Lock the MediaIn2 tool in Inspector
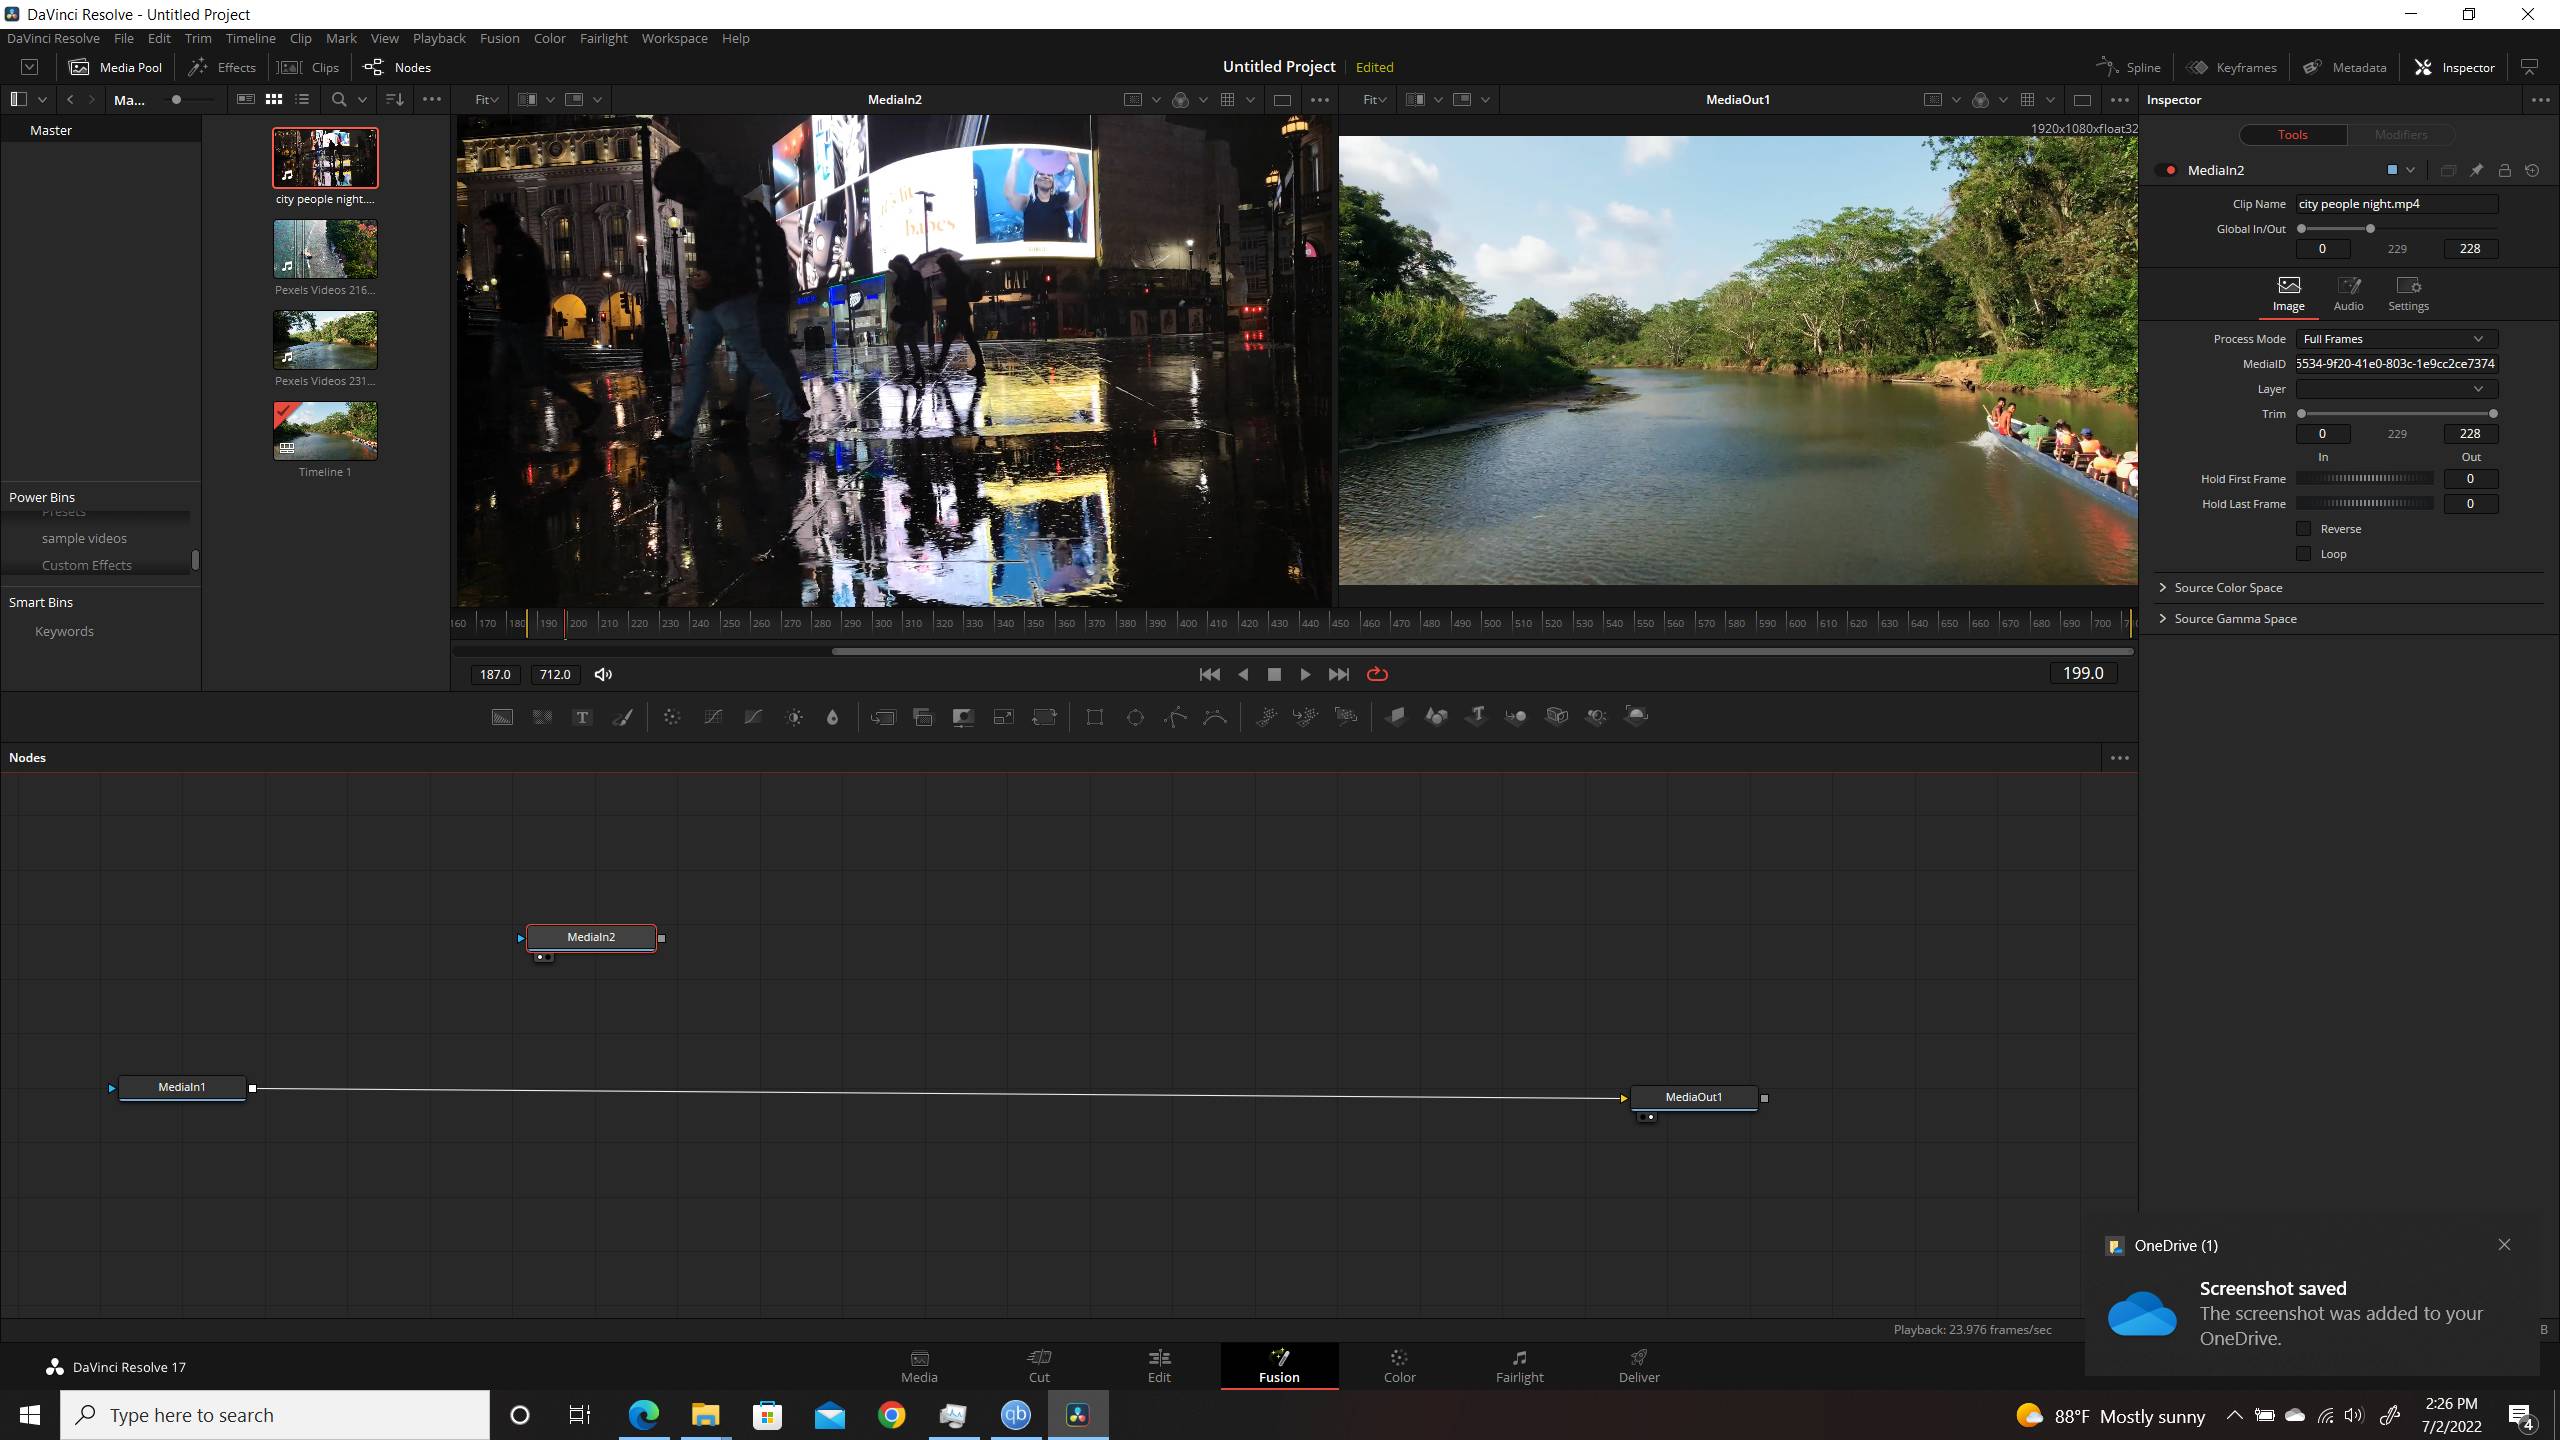2560x1440 pixels. click(2504, 170)
